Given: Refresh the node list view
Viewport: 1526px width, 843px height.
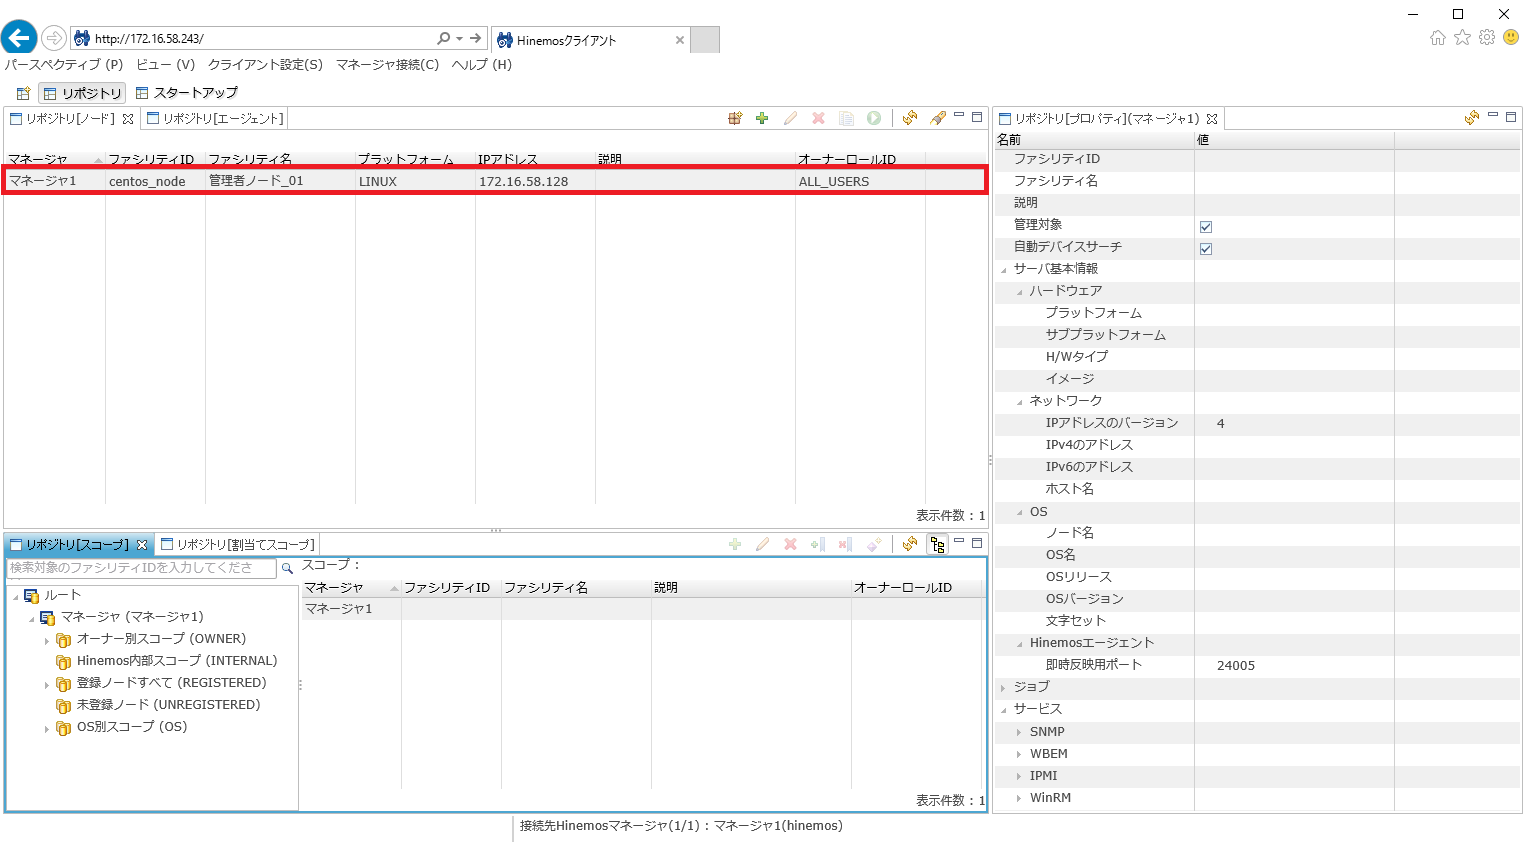Looking at the screenshot, I should click(x=909, y=118).
